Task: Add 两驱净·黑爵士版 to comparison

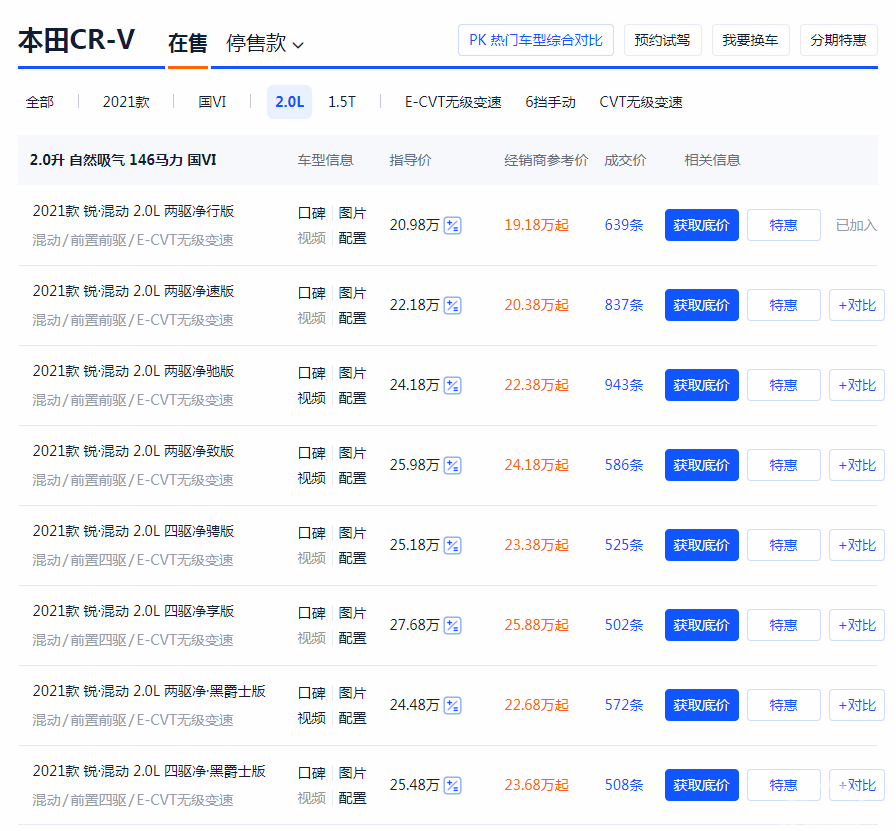Action: click(857, 705)
